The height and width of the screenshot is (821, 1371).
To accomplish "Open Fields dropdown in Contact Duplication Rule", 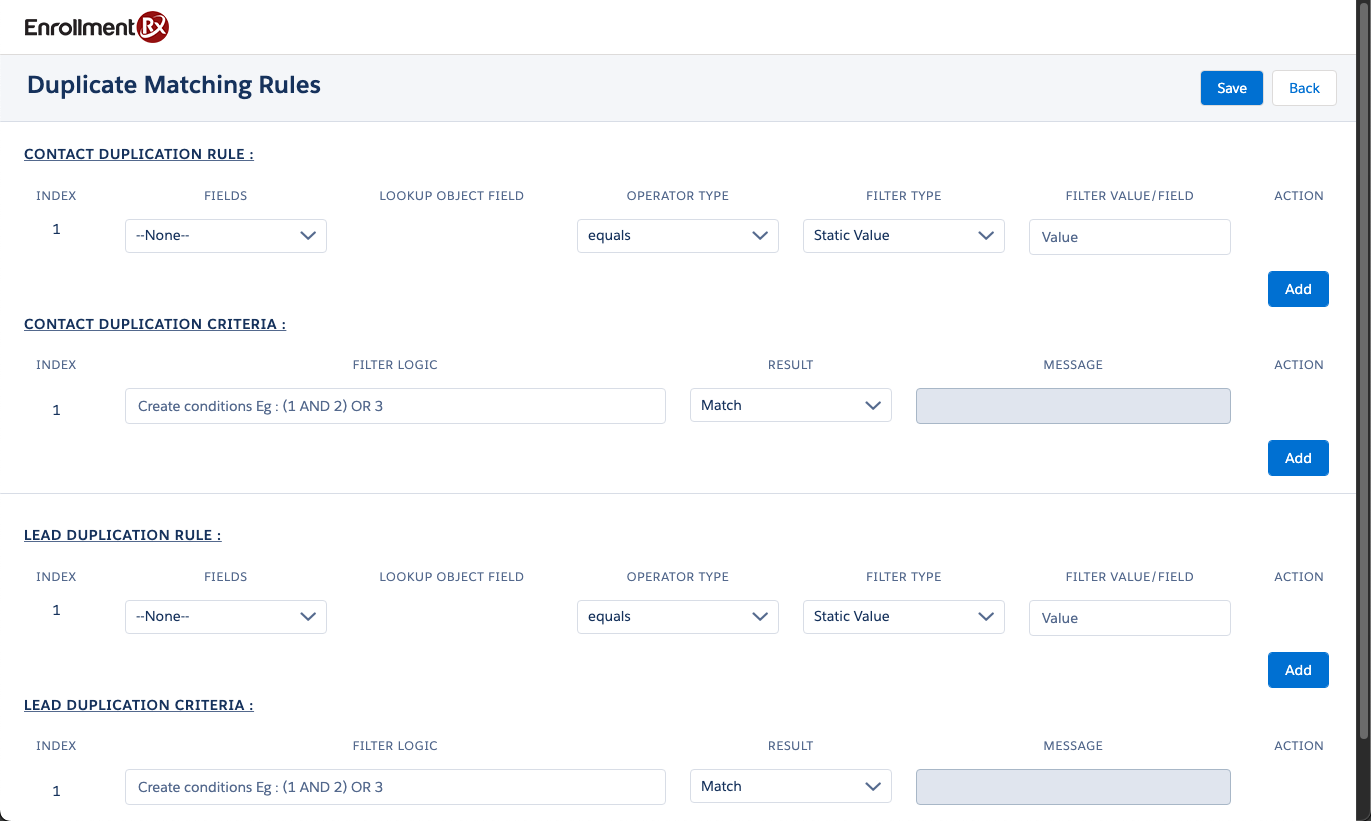I will (x=225, y=236).
